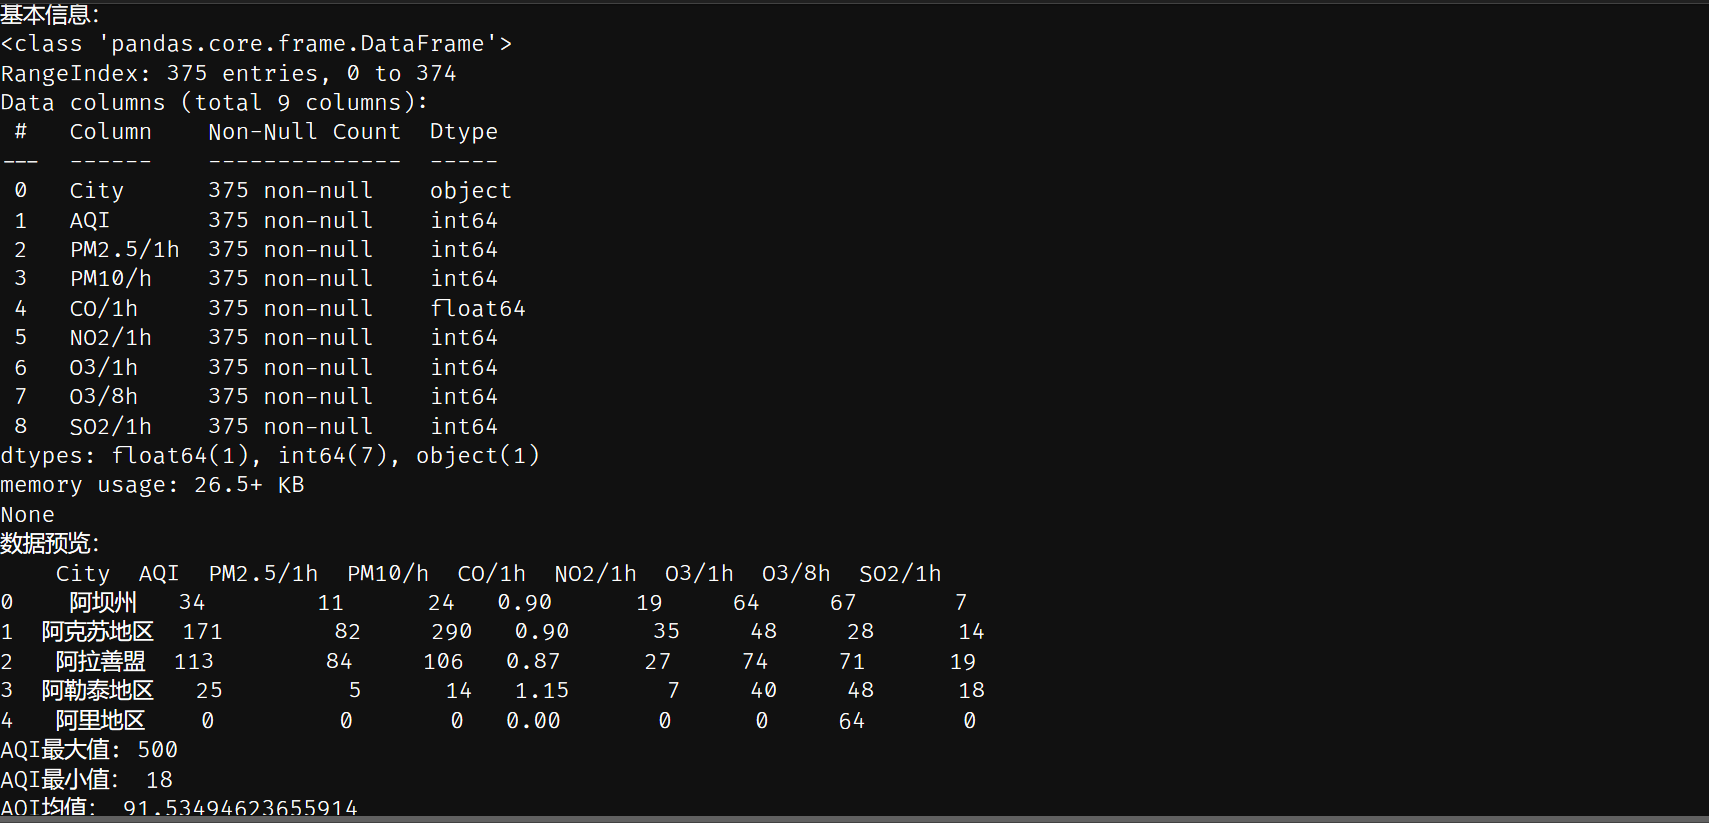This screenshot has height=823, width=1709.
Task: Click the 'object' dtype of City row
Action: coord(470,191)
